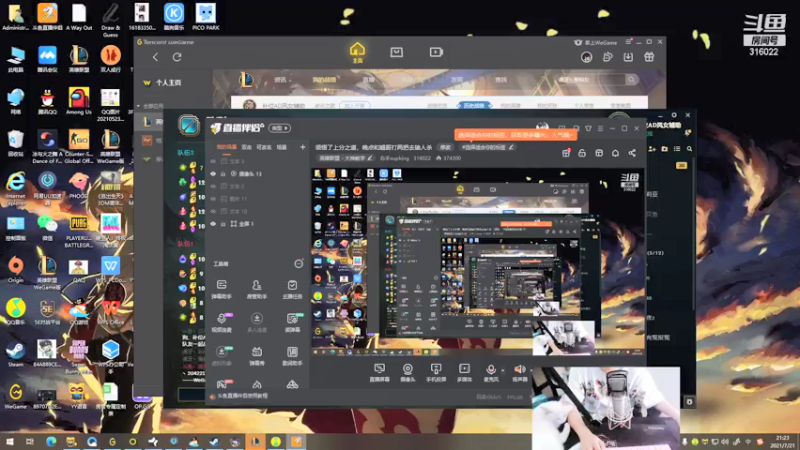Click the stream preview canvas
The image size is (800, 450).
[x=478, y=262]
